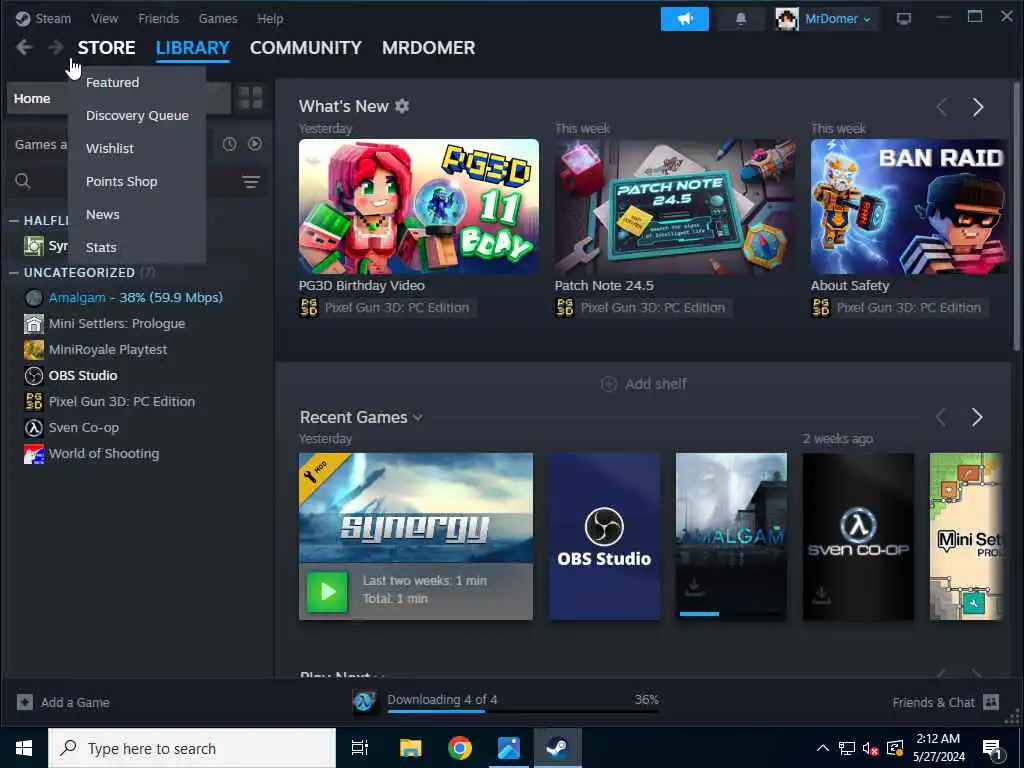Open the Games menu

tap(218, 18)
